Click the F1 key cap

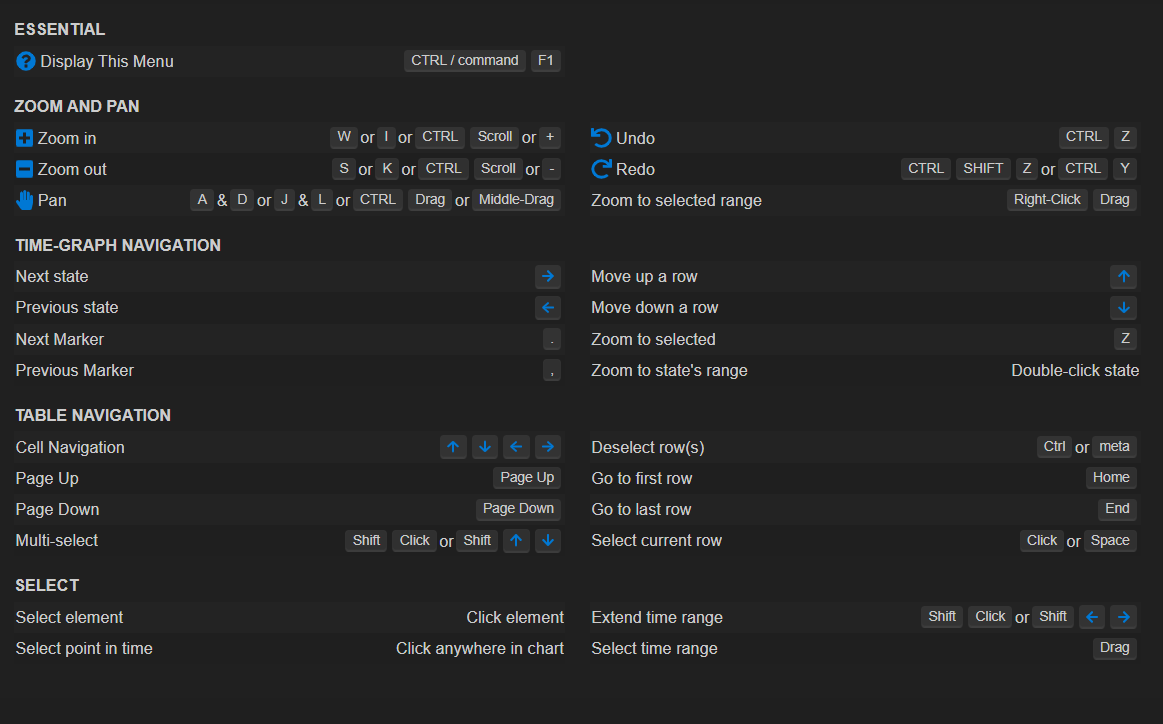546,61
